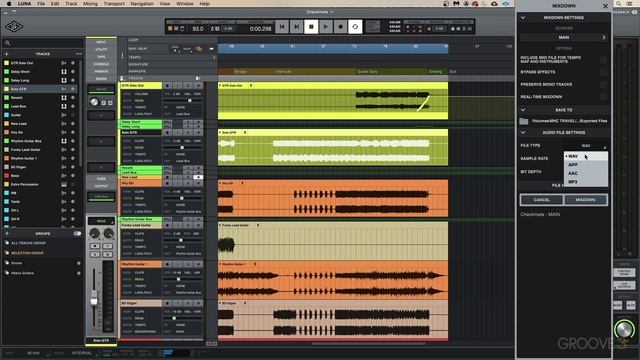Stop playback with the stop button
640x360 pixels.
311,27
